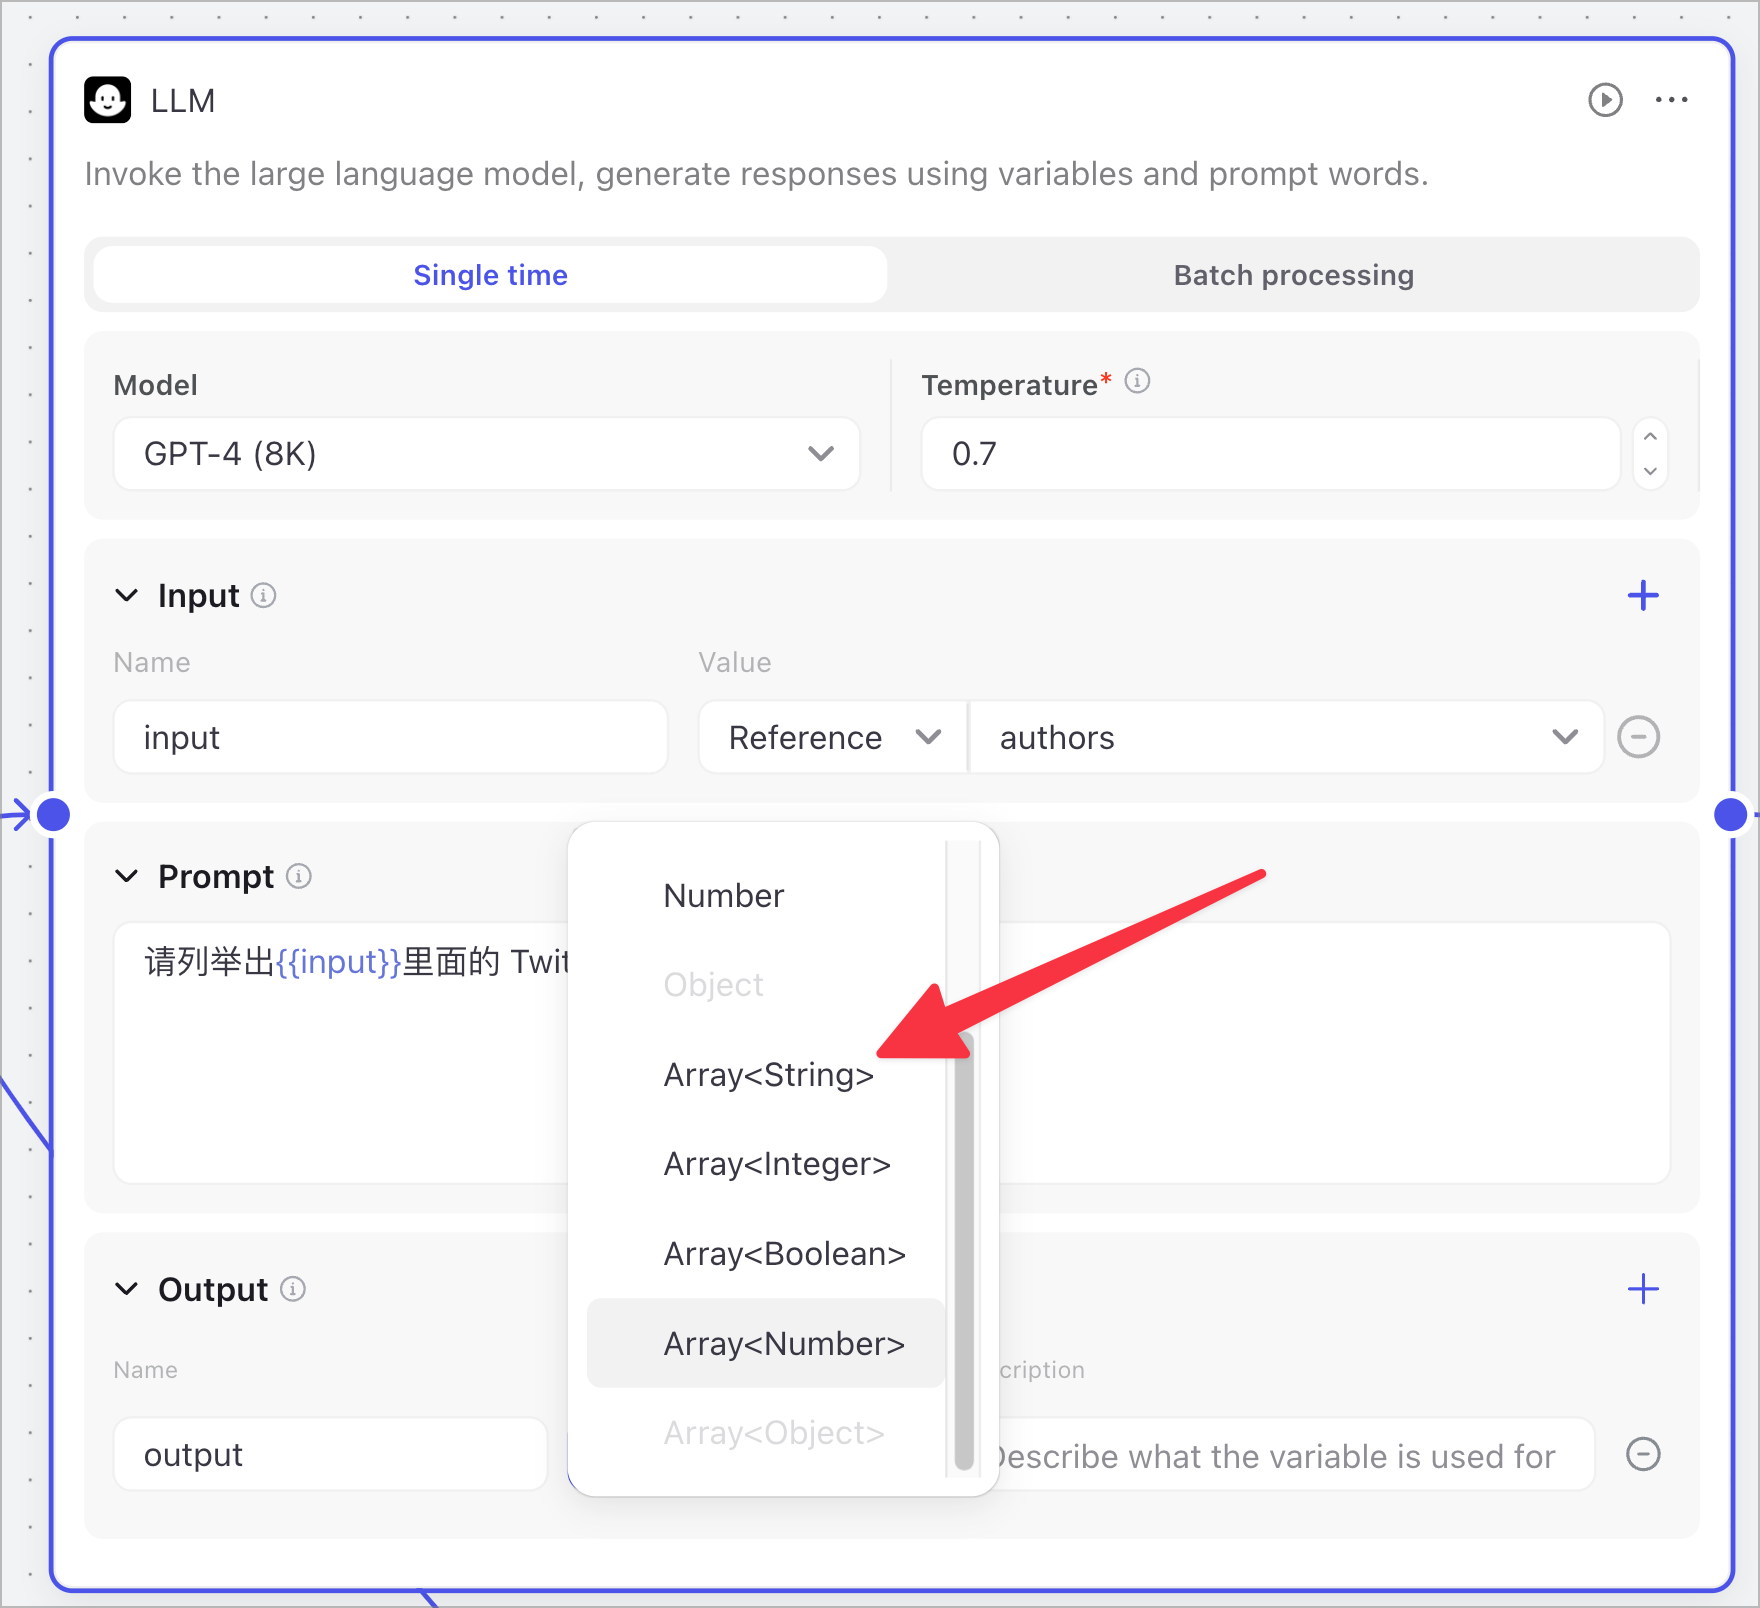
Task: Add a new input parameter with plus icon
Action: click(x=1642, y=596)
